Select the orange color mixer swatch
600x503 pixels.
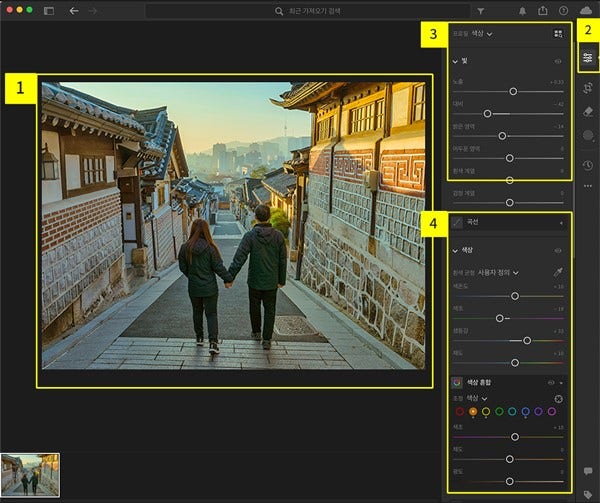click(472, 411)
